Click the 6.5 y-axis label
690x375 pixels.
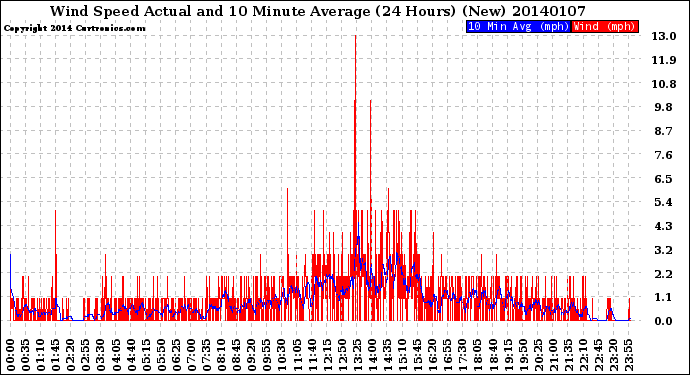point(664,179)
